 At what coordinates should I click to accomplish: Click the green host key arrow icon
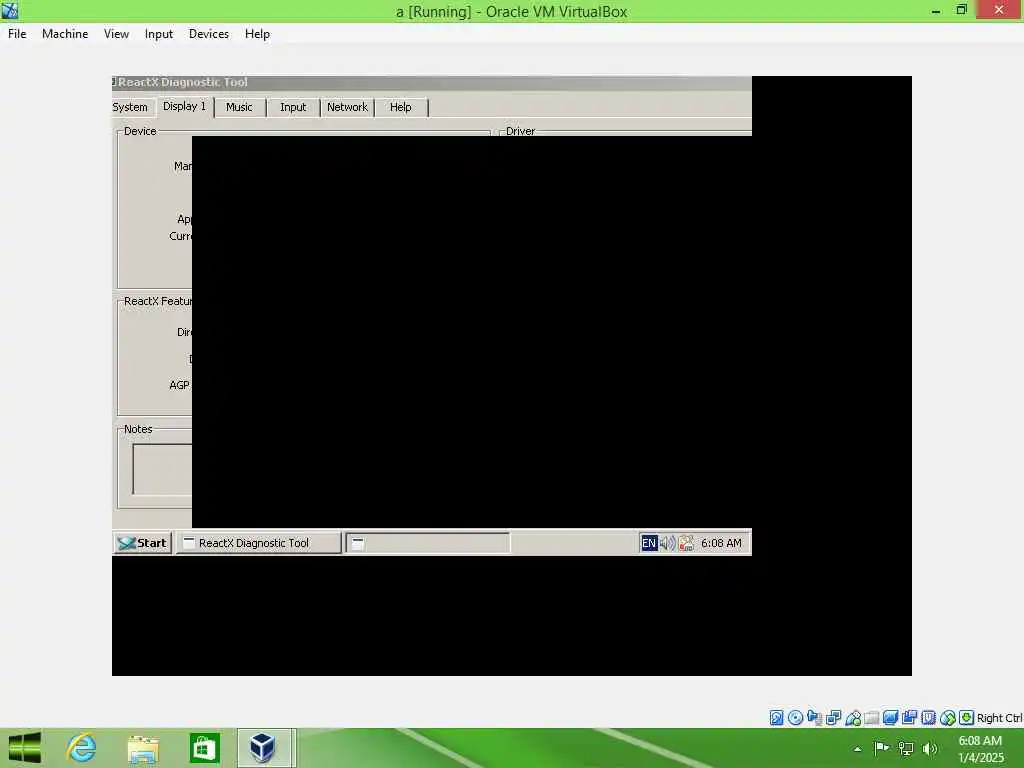(x=967, y=718)
